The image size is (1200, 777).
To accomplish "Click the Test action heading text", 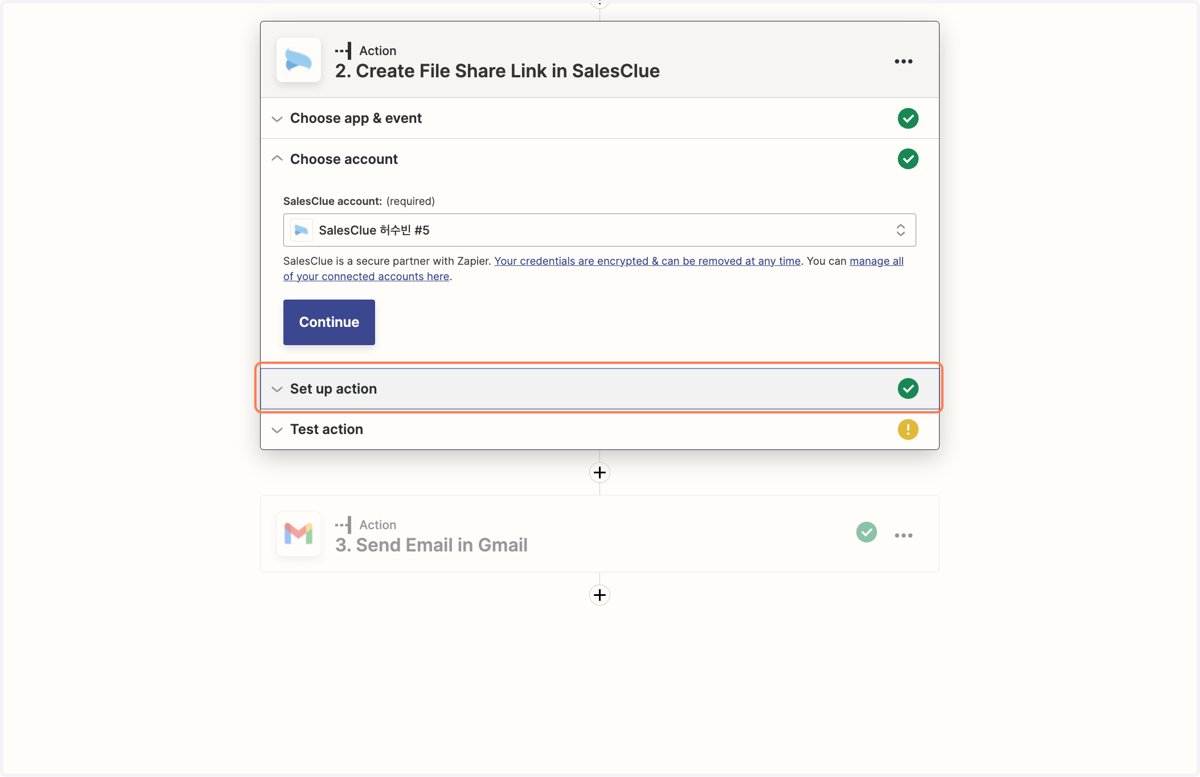I will [x=326, y=429].
